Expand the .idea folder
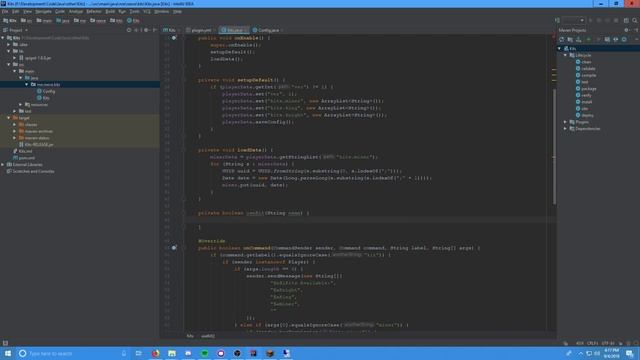This screenshot has width=640, height=360. click(x=9, y=44)
